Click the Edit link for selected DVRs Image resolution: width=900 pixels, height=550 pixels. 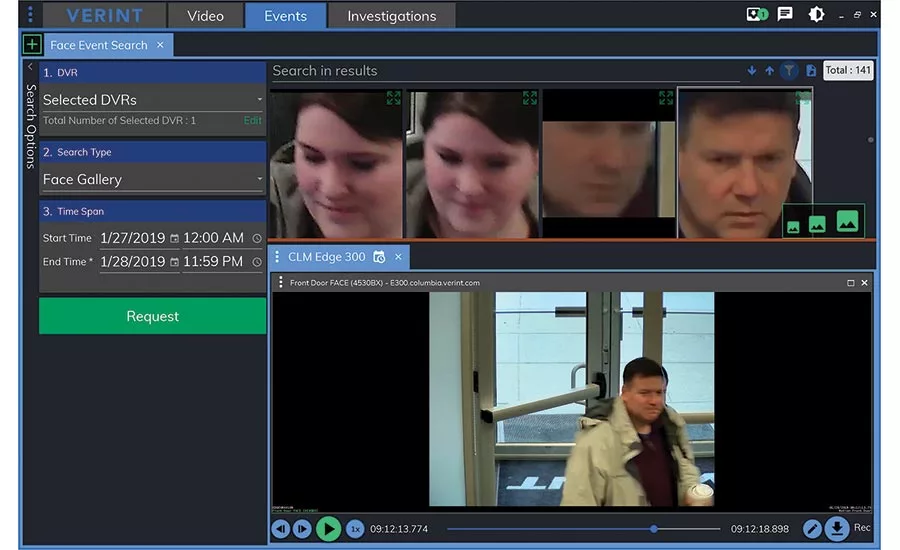click(253, 121)
